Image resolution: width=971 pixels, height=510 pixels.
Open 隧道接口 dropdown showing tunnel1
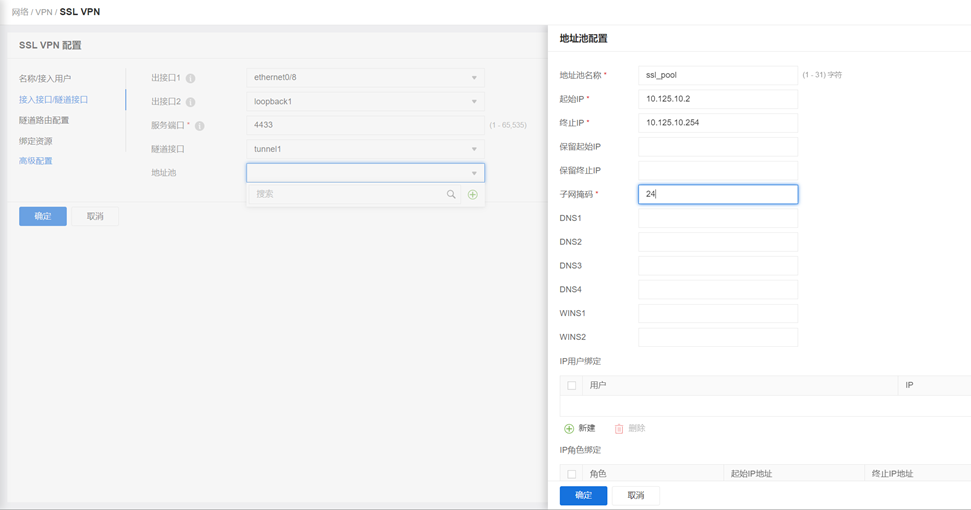pos(365,149)
